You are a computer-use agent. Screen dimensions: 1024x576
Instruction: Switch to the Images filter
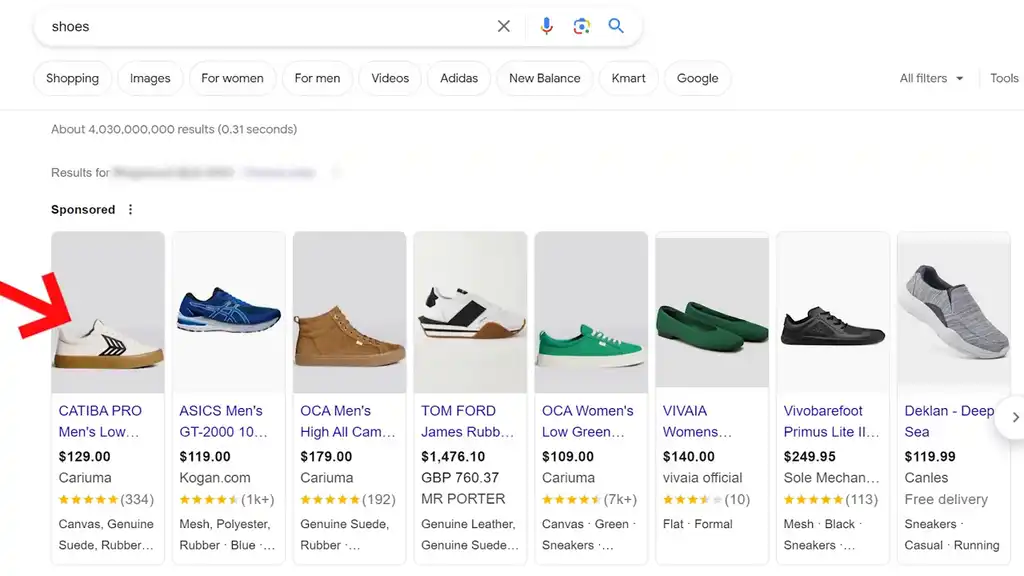150,78
